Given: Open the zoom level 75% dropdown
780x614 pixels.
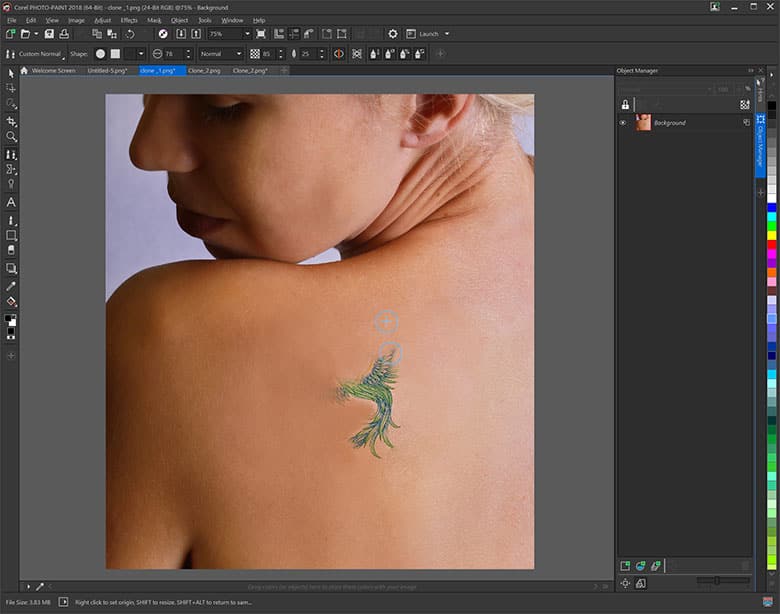Looking at the screenshot, I should pos(245,34).
